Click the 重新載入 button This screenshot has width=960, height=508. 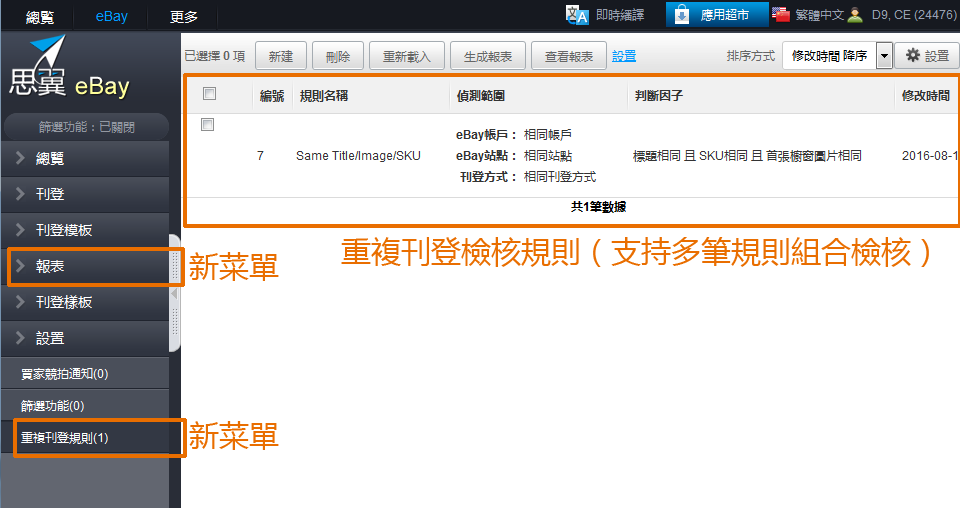pyautogui.click(x=407, y=56)
